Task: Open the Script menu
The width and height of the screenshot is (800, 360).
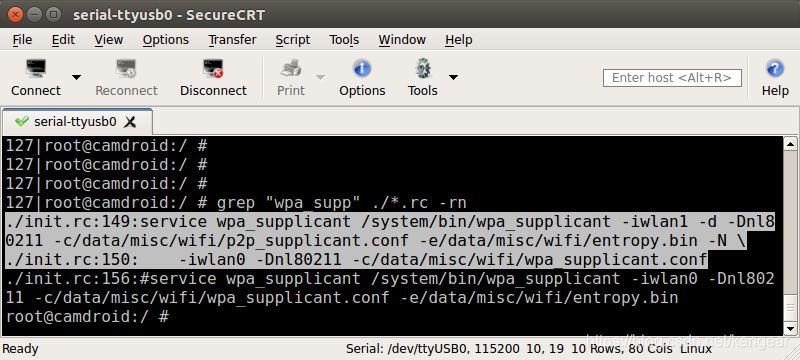Action: [292, 40]
